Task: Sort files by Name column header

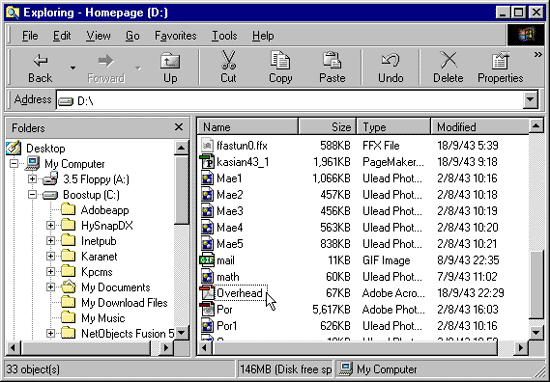Action: pos(248,127)
